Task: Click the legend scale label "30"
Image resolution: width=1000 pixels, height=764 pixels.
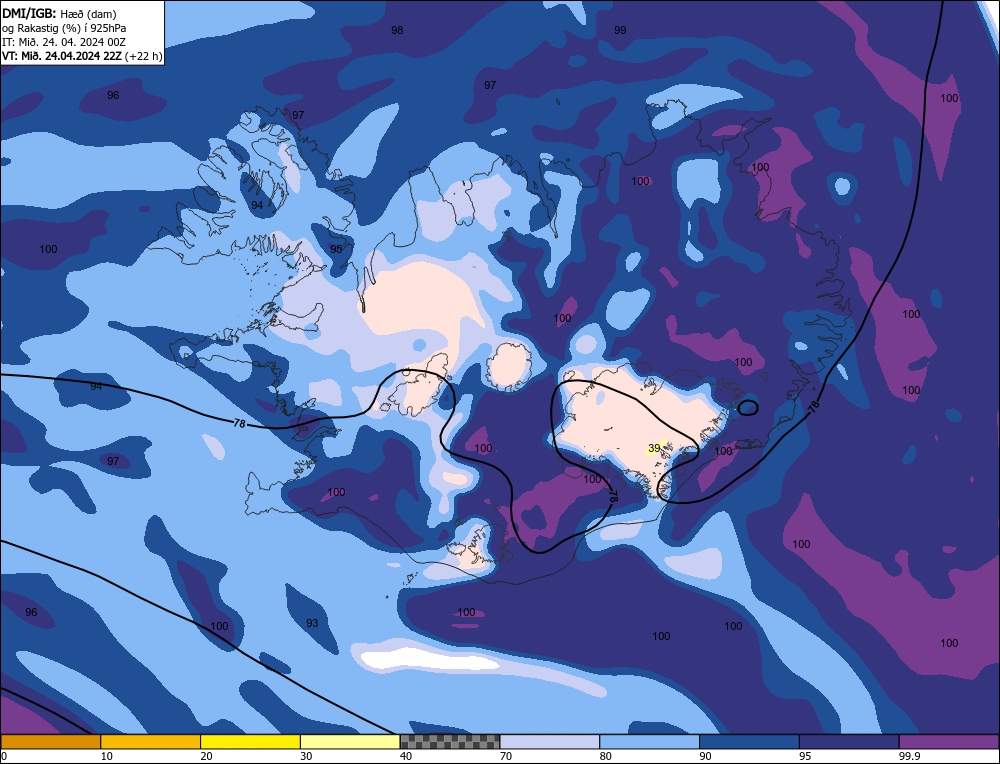Action: tap(306, 756)
